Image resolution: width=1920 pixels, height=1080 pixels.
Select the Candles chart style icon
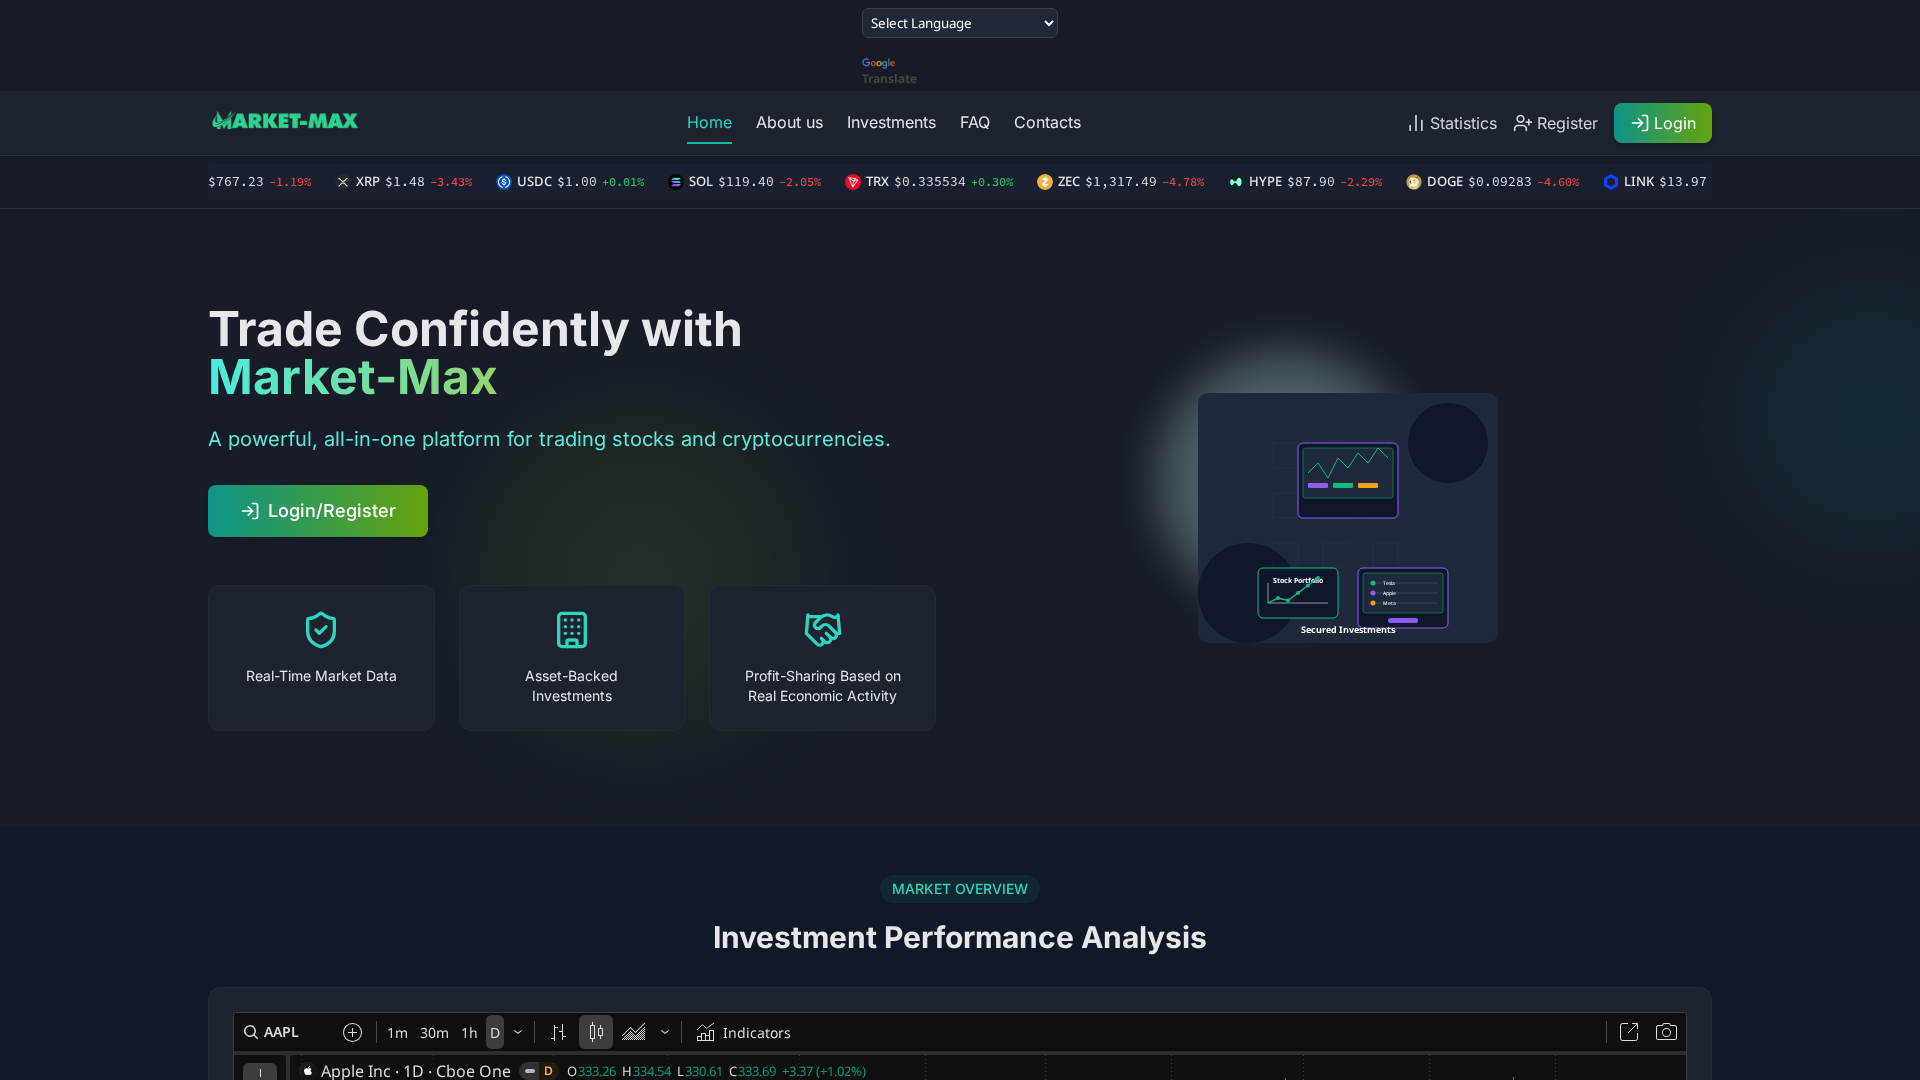pos(596,1032)
